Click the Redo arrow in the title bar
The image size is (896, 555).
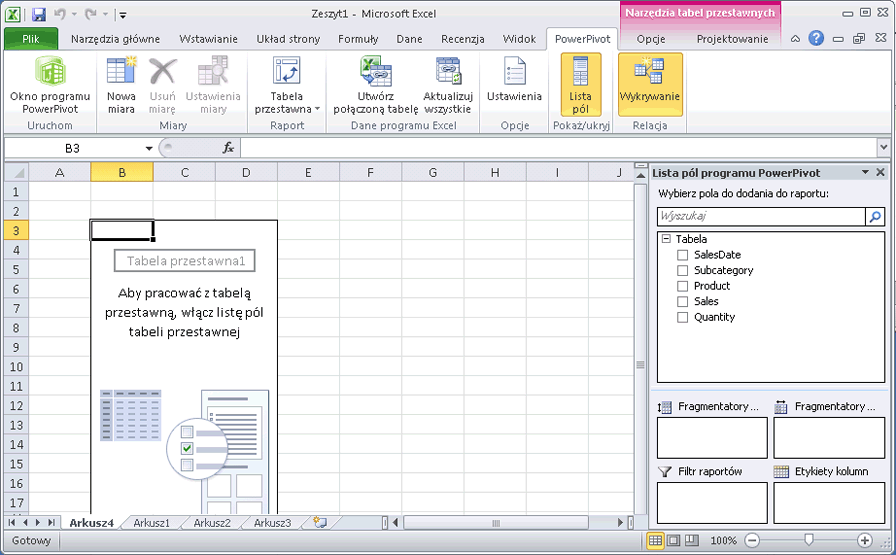coord(91,14)
